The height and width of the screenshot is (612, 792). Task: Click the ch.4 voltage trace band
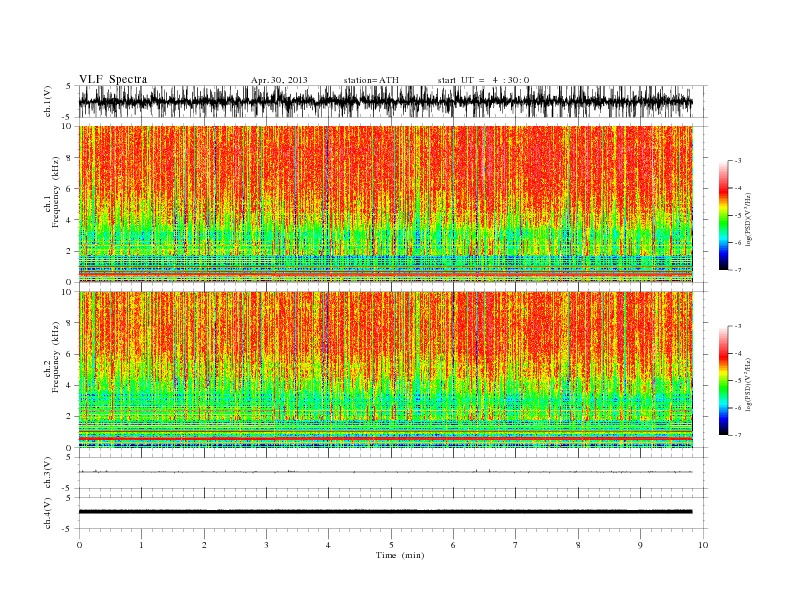pyautogui.click(x=386, y=512)
